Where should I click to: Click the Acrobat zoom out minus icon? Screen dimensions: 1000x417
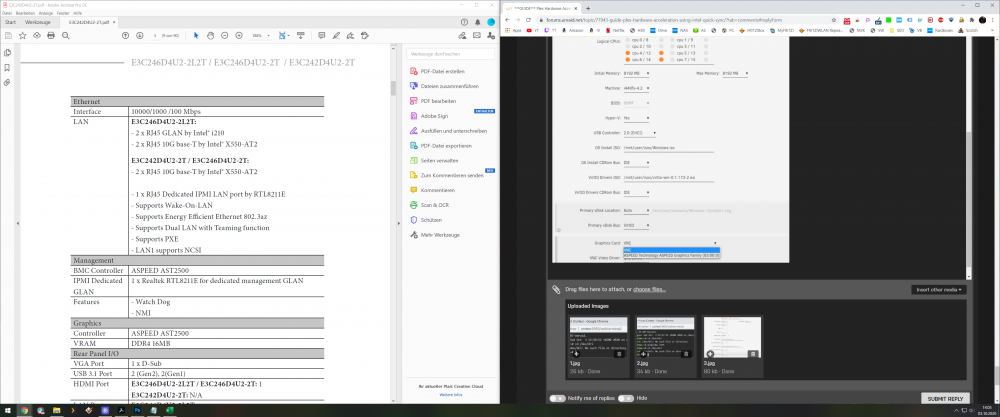pyautogui.click(x=224, y=36)
